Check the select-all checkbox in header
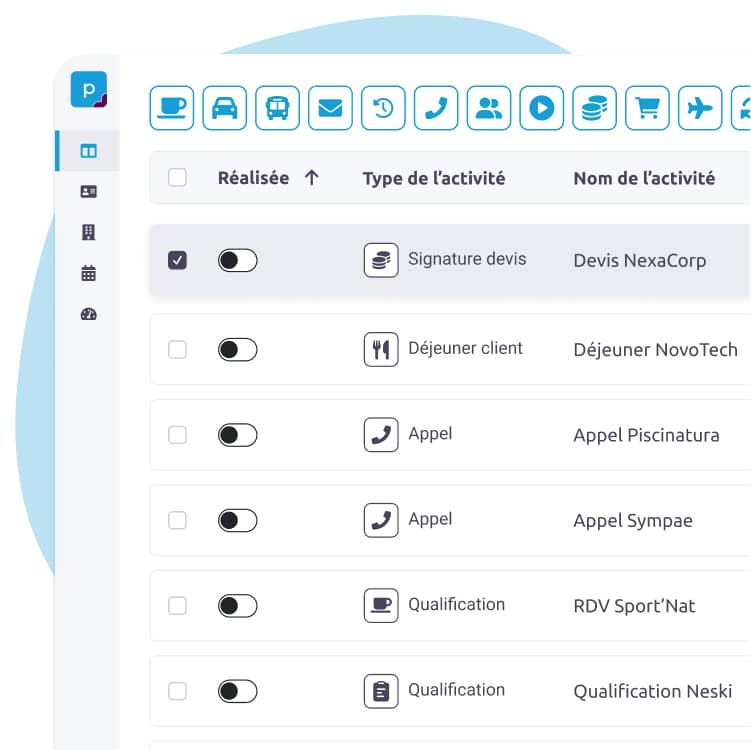The height and width of the screenshot is (750, 751). tap(177, 178)
